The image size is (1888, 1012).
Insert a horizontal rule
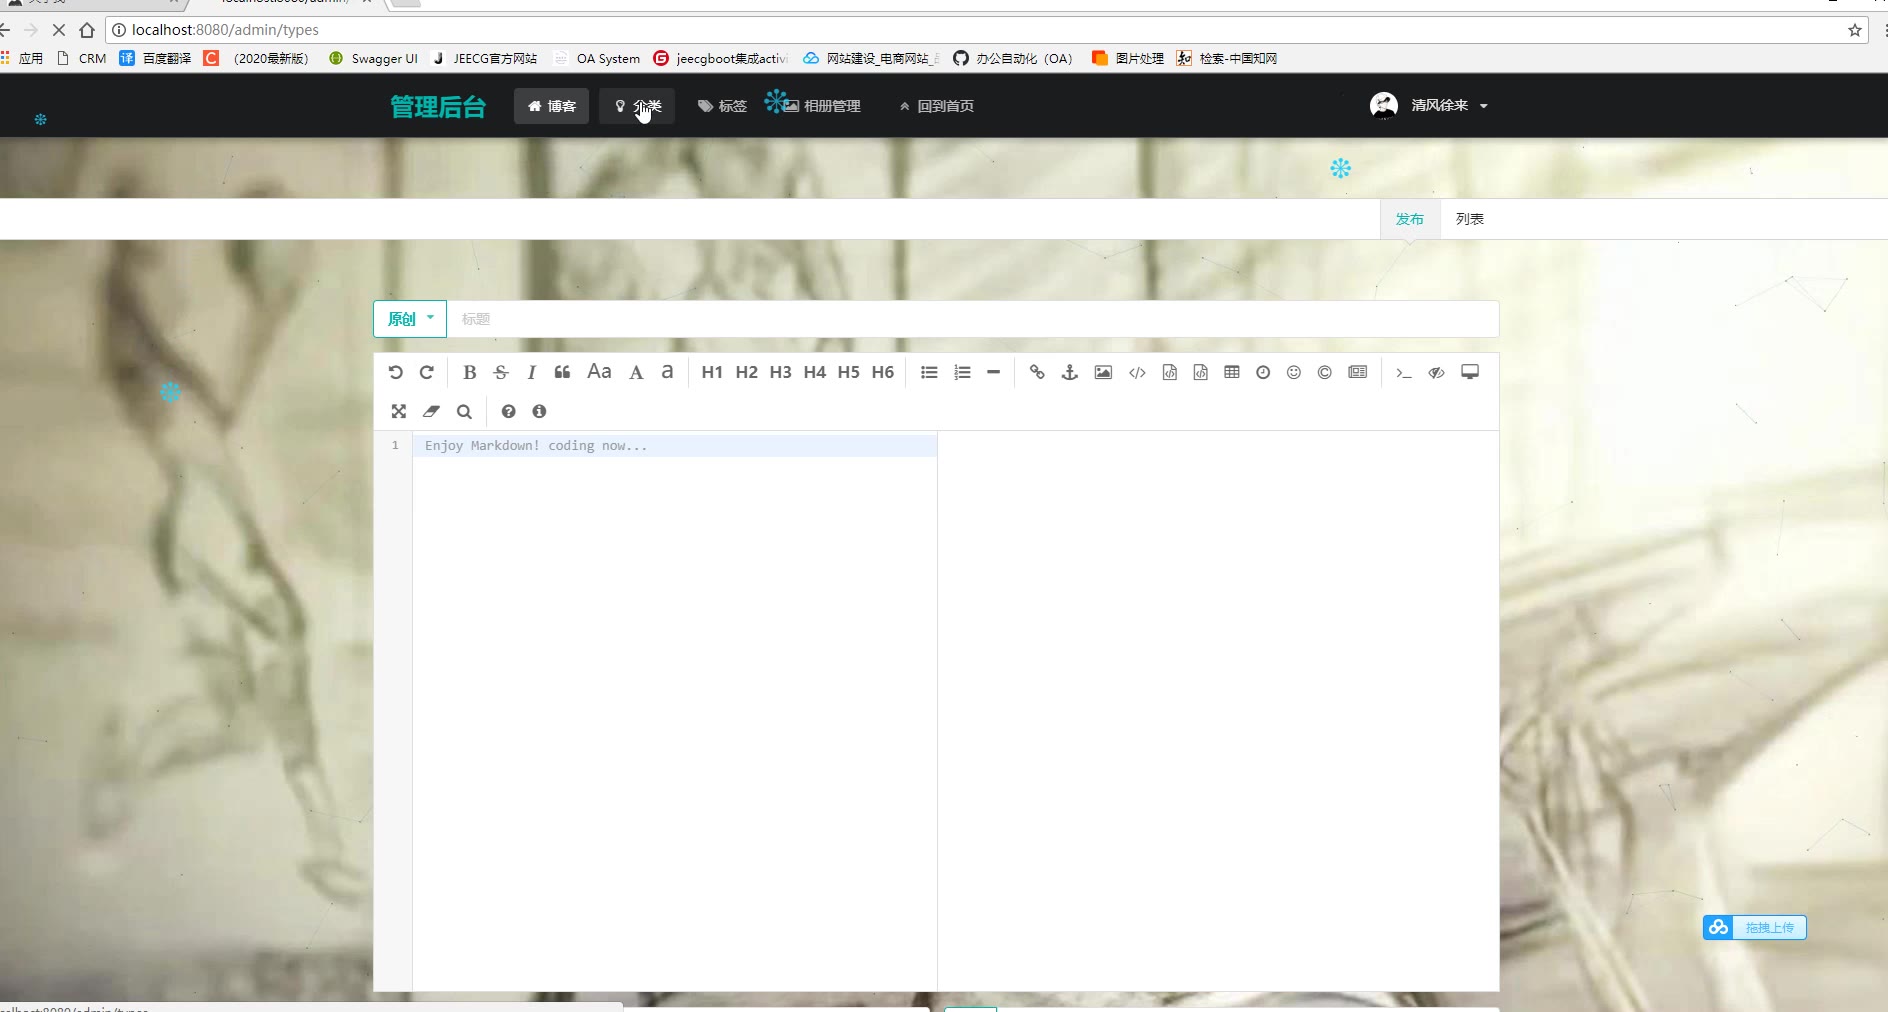[993, 372]
